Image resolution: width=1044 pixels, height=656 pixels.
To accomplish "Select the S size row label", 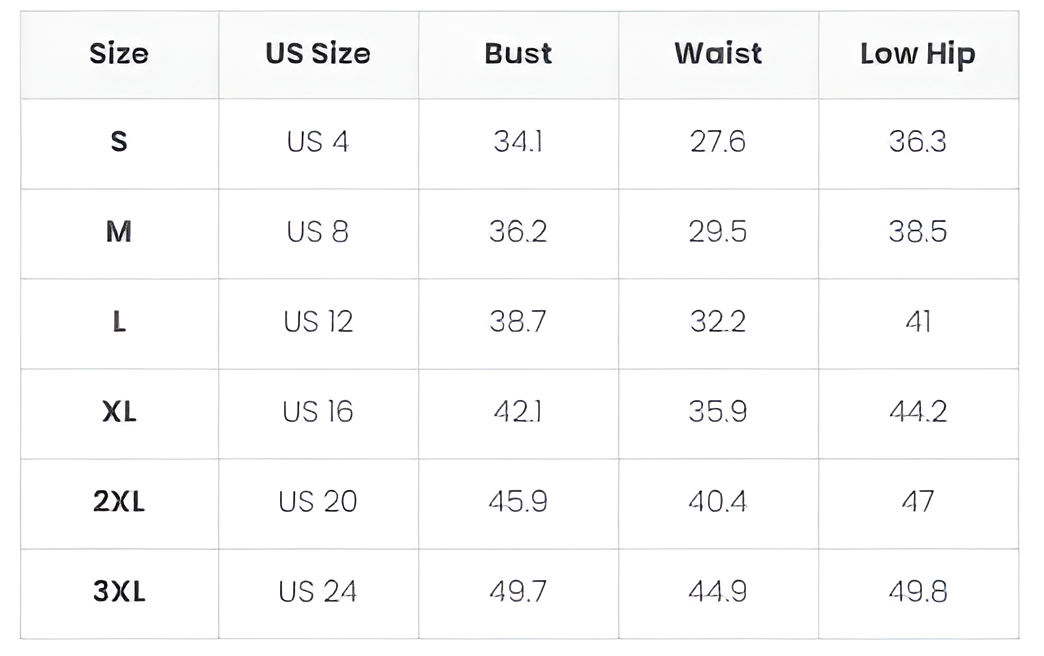I will (119, 142).
